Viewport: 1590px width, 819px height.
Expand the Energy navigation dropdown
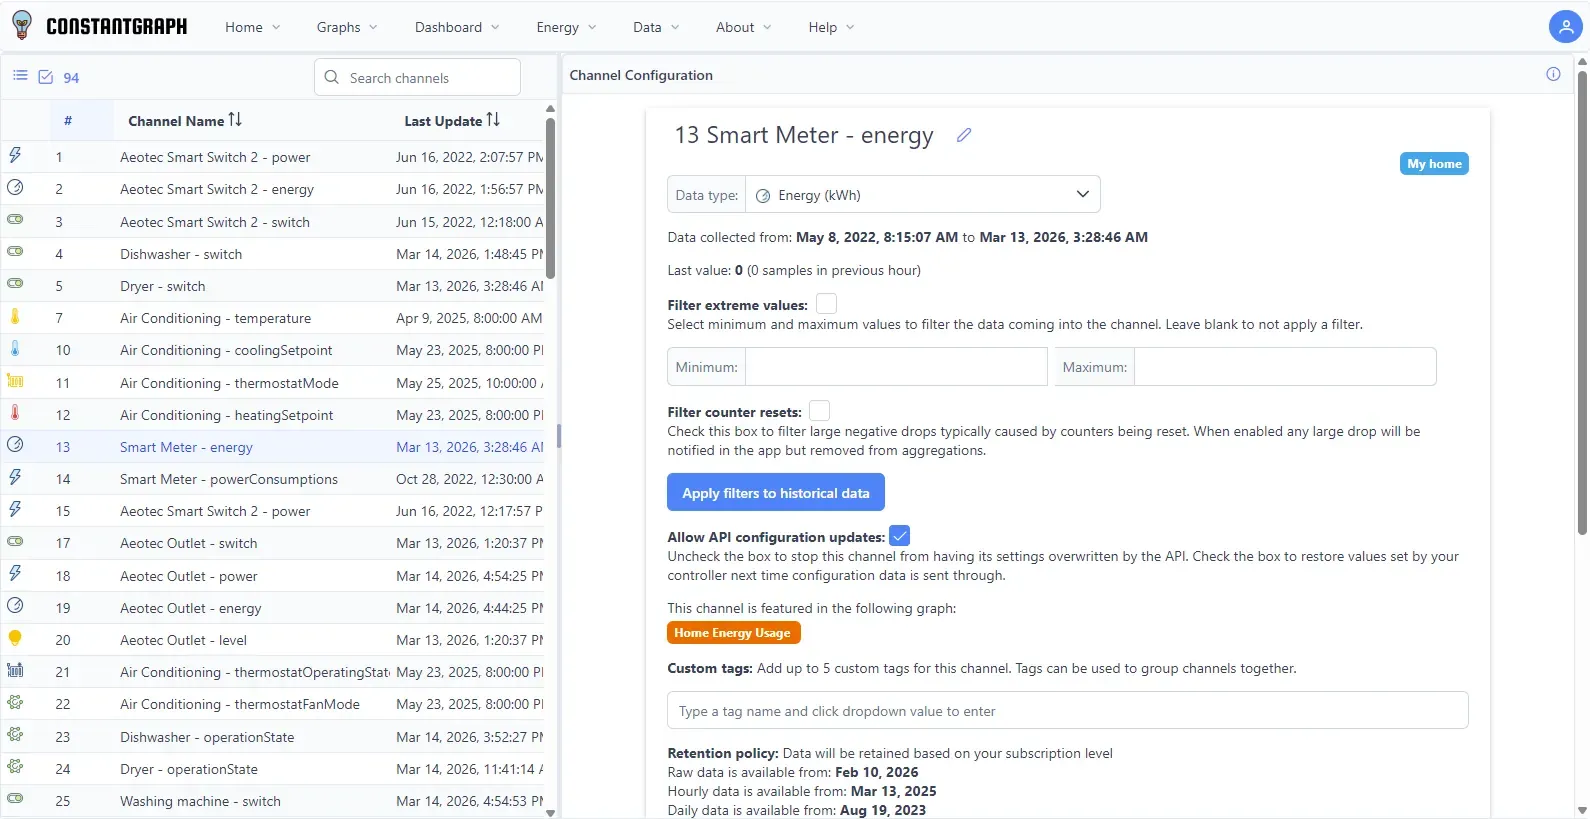tap(565, 27)
